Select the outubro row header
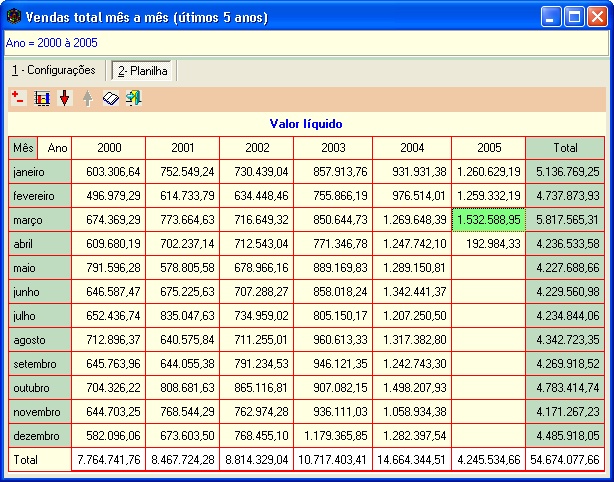 click(x=40, y=388)
